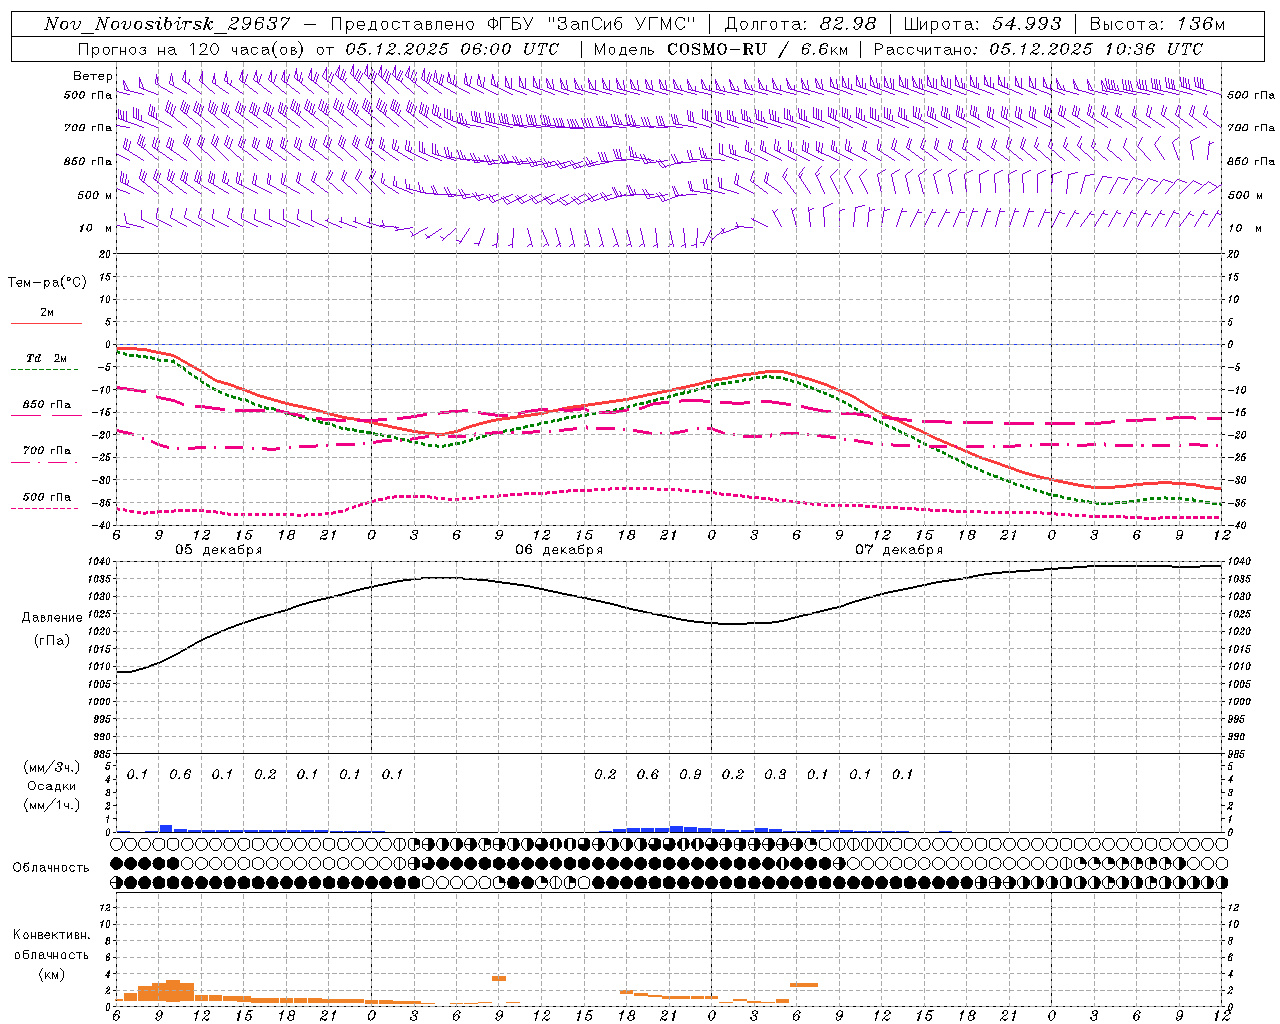Click the Широта: 54.993 latitude value

tap(982, 24)
